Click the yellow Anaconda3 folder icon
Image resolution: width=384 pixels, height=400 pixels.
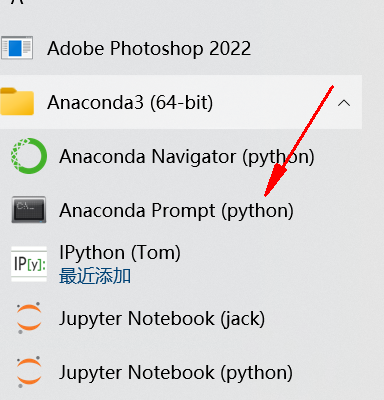coord(17,101)
